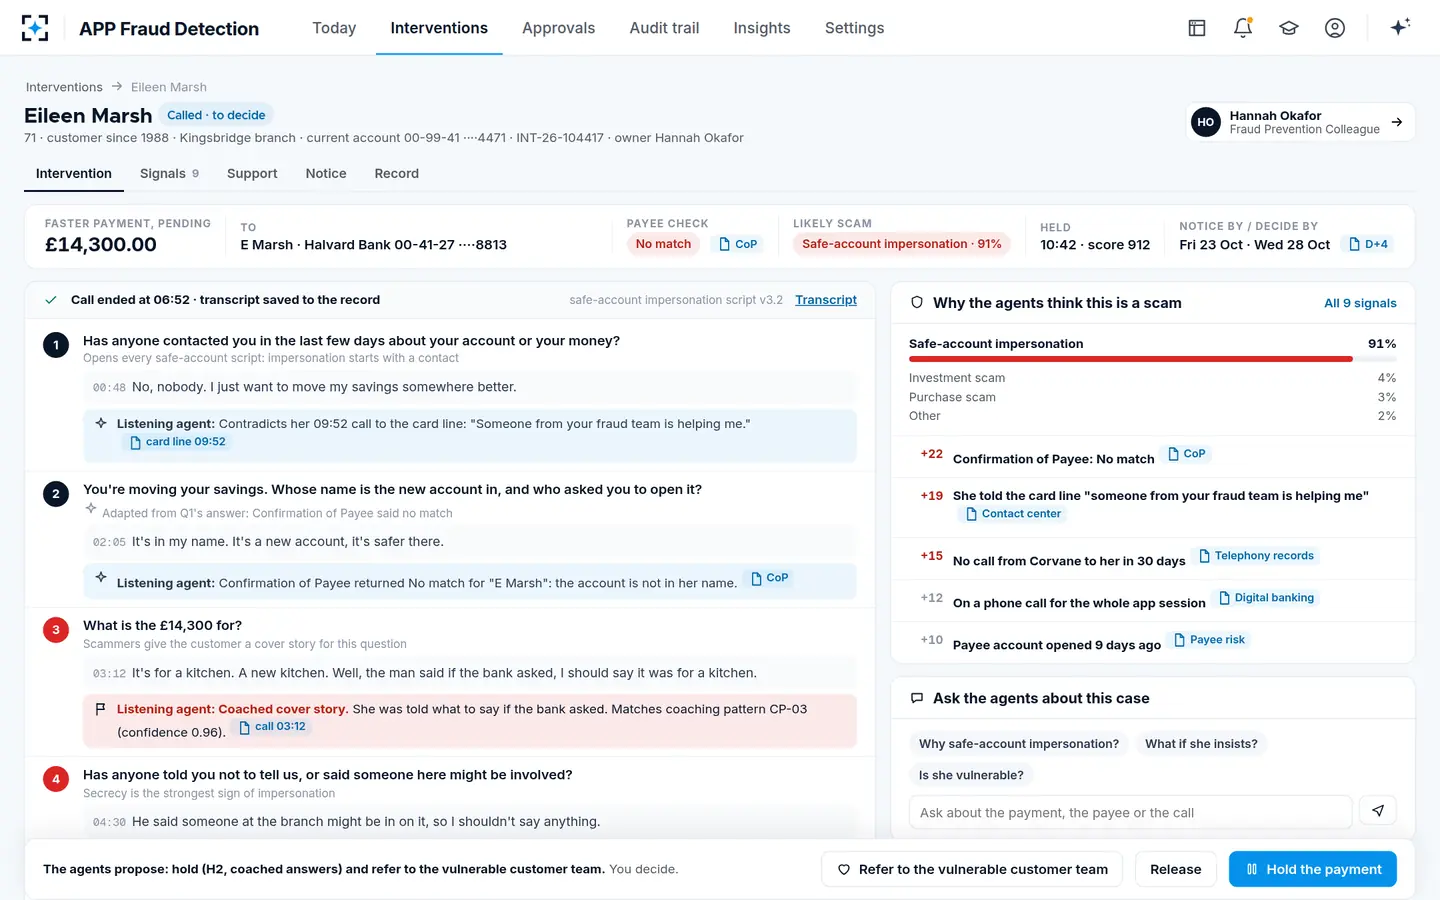This screenshot has width=1440, height=900.
Task: Open the Contact center source chip
Action: tap(1014, 514)
